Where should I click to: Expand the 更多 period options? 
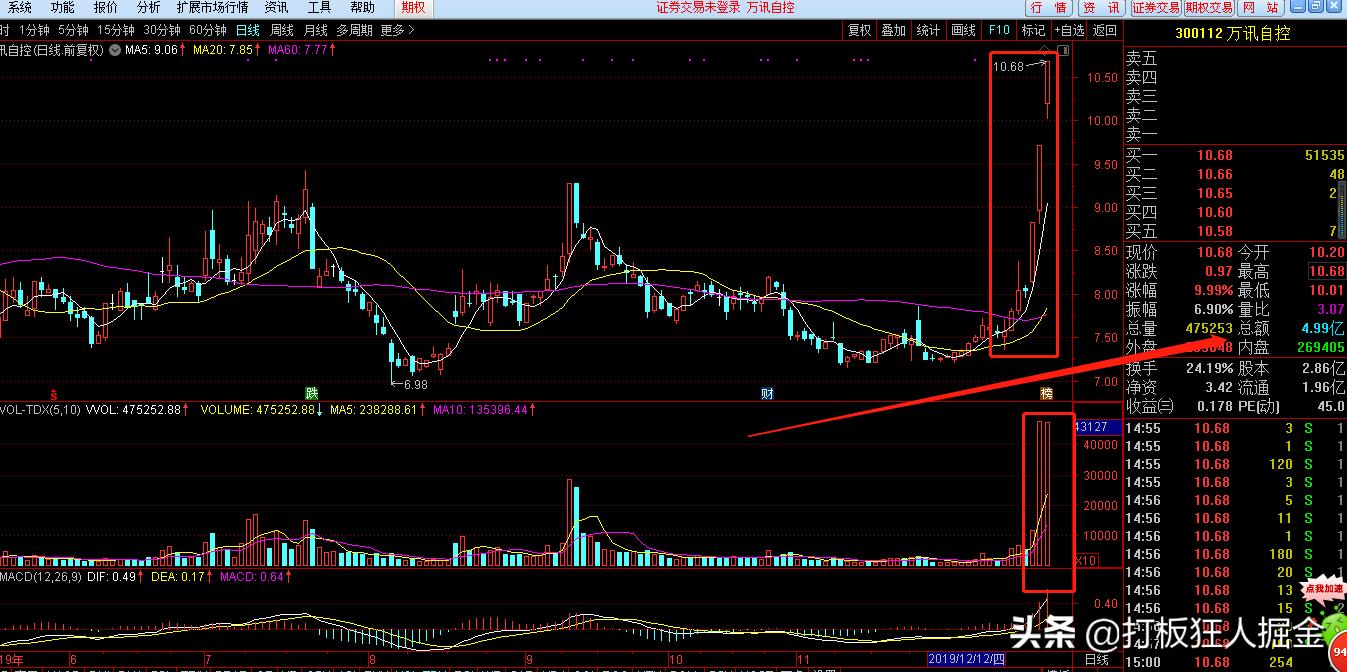tap(396, 30)
